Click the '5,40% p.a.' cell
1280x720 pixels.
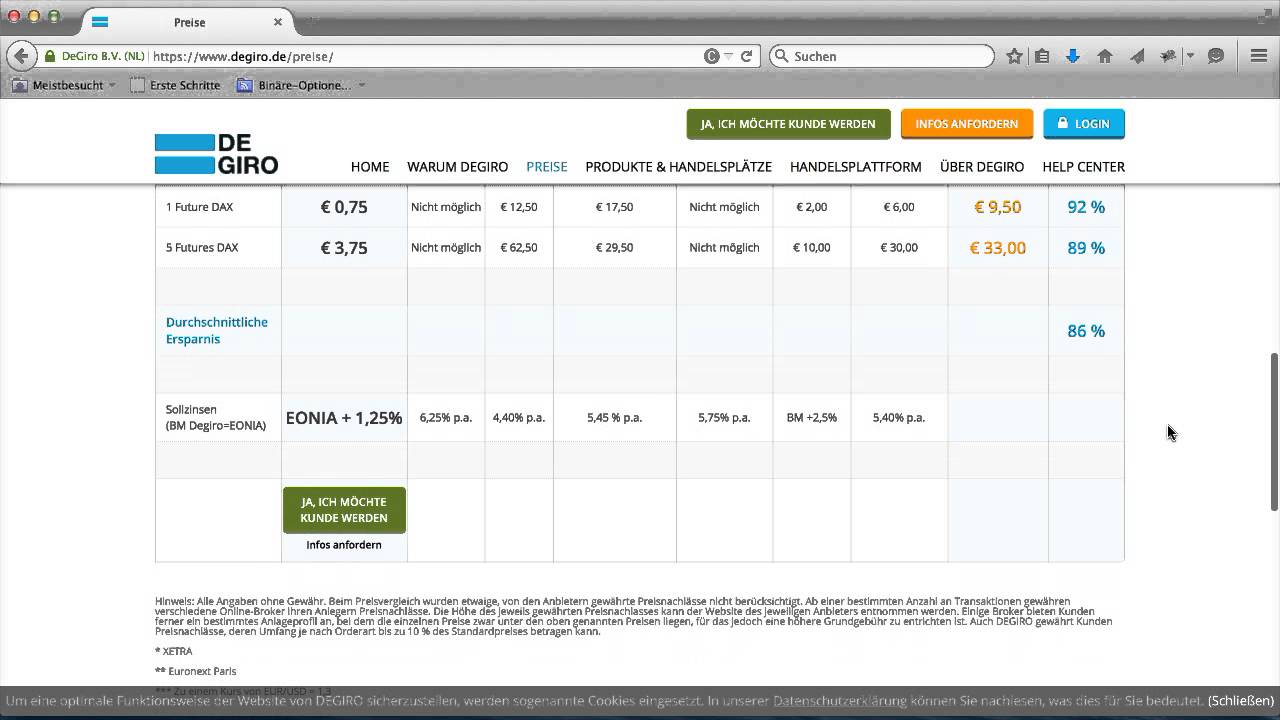tap(899, 418)
